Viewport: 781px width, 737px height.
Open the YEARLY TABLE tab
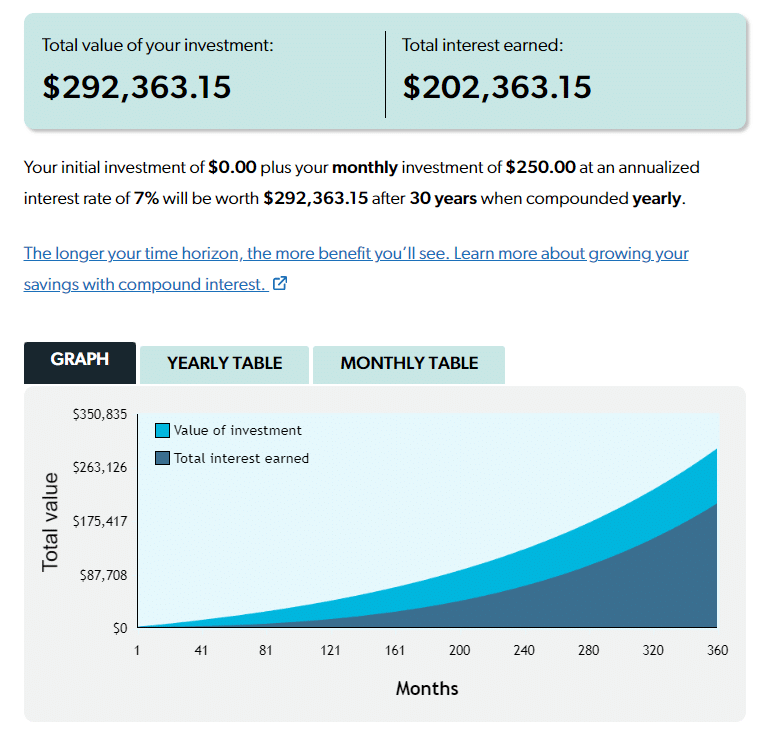225,364
